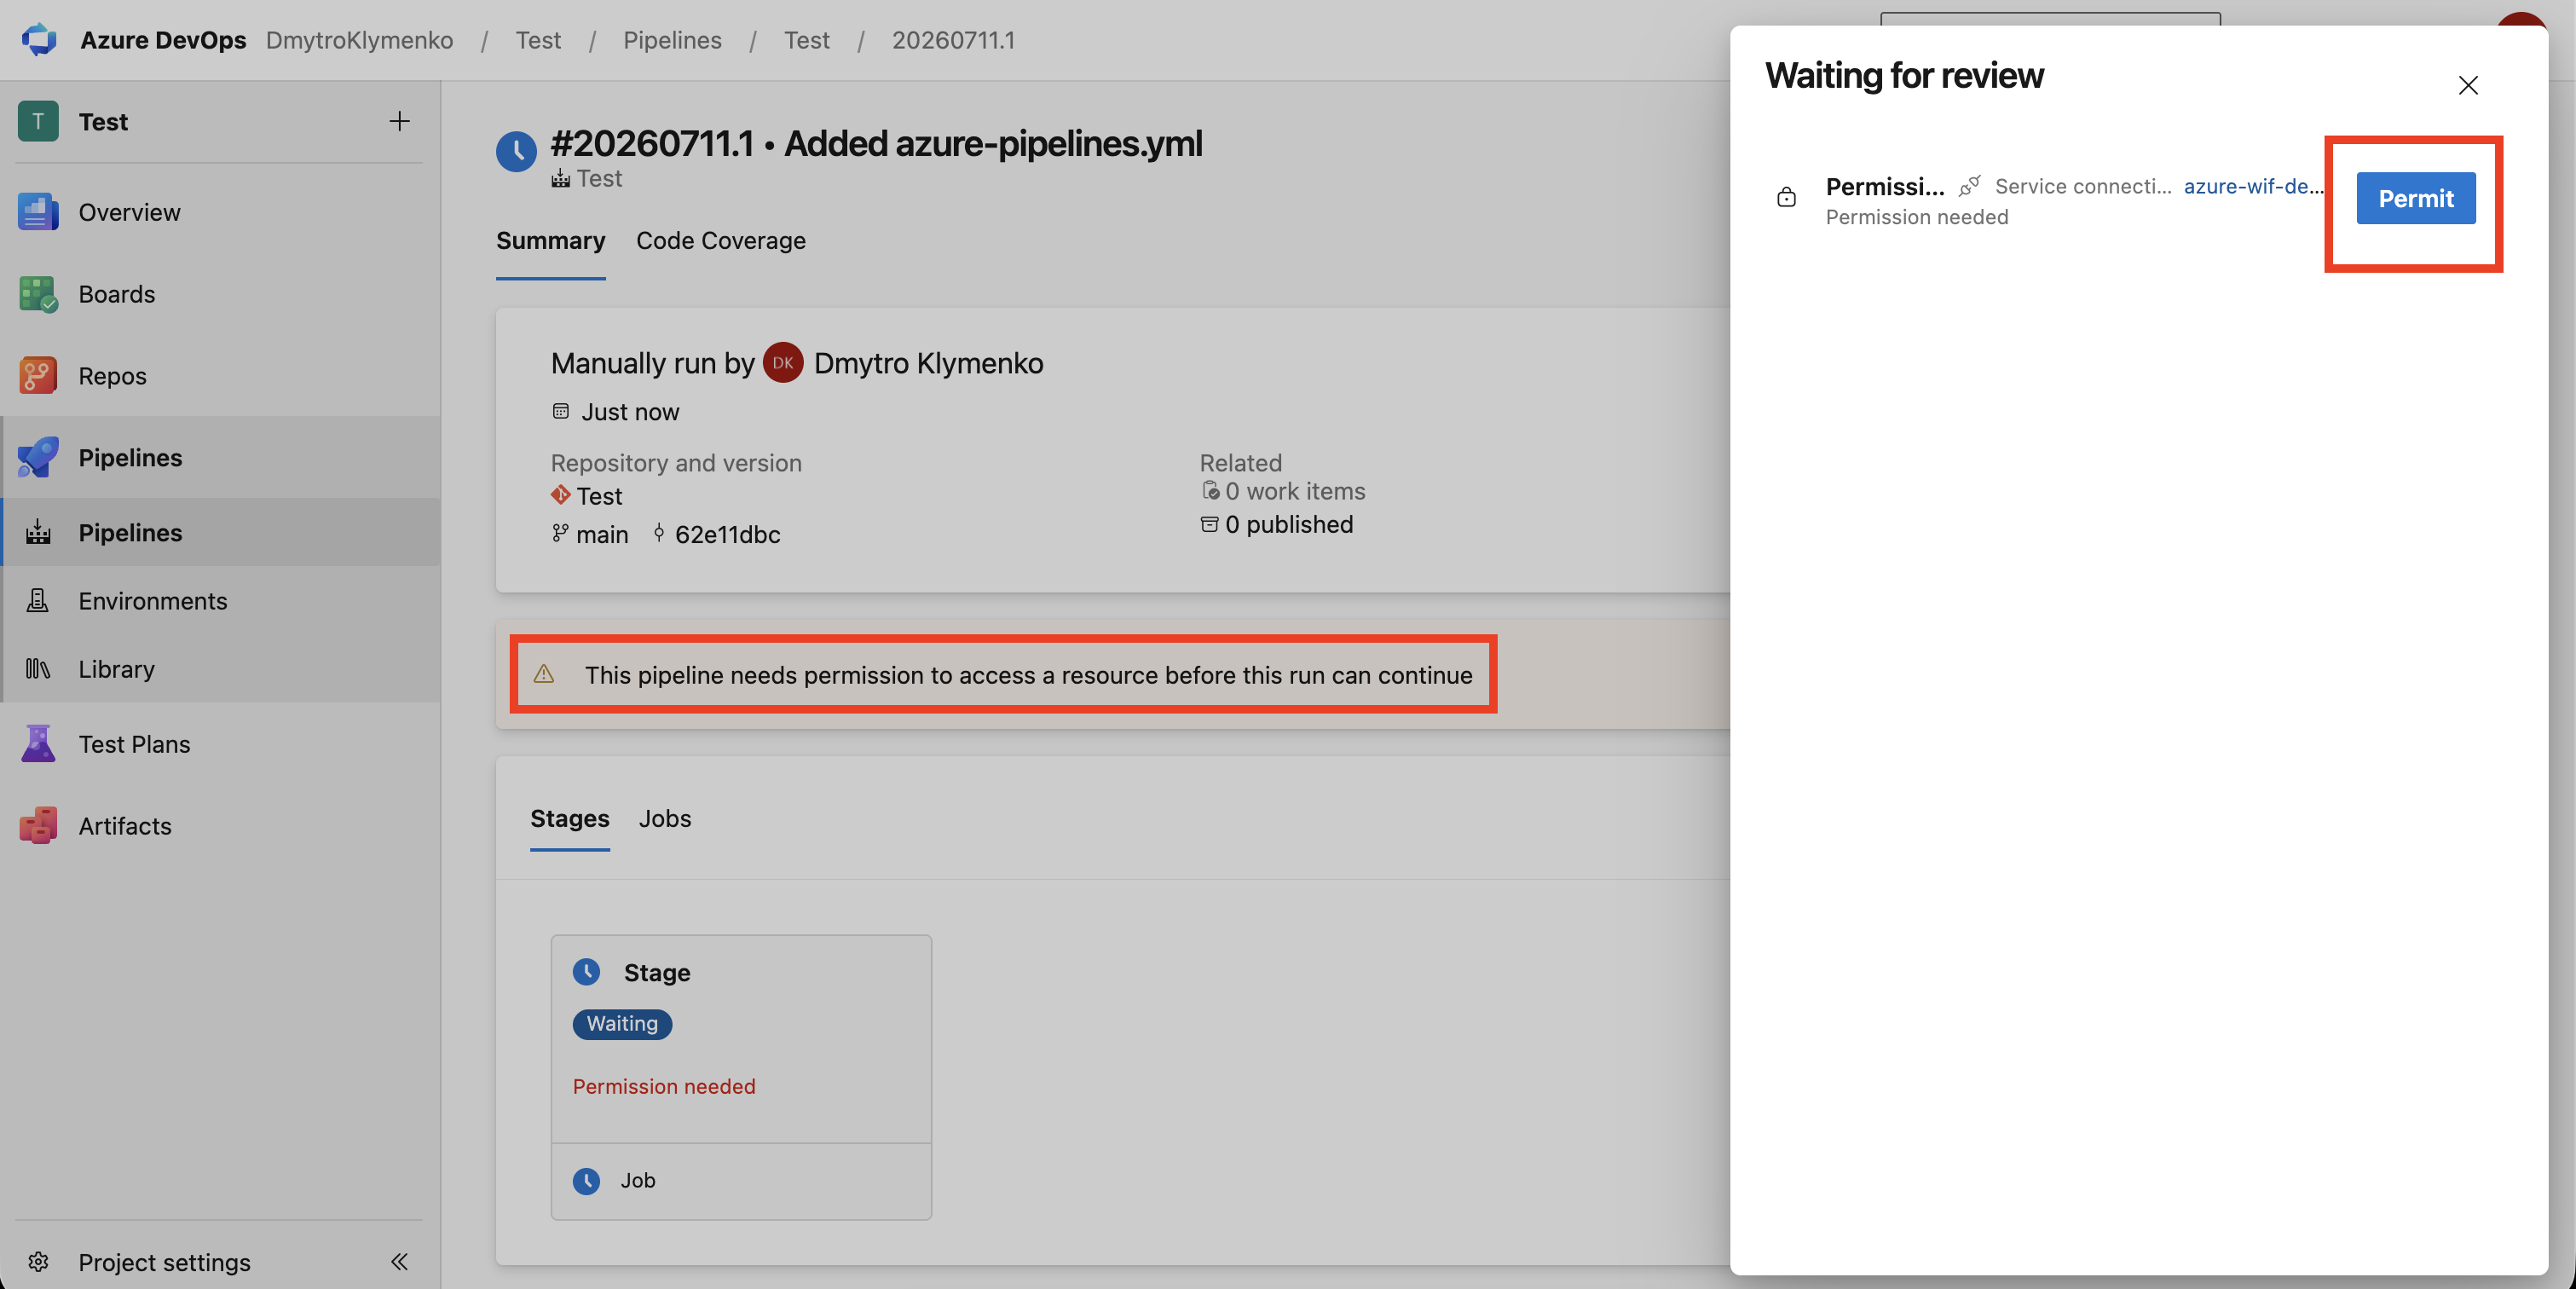Click the clock icon next to Job

[x=586, y=1180]
